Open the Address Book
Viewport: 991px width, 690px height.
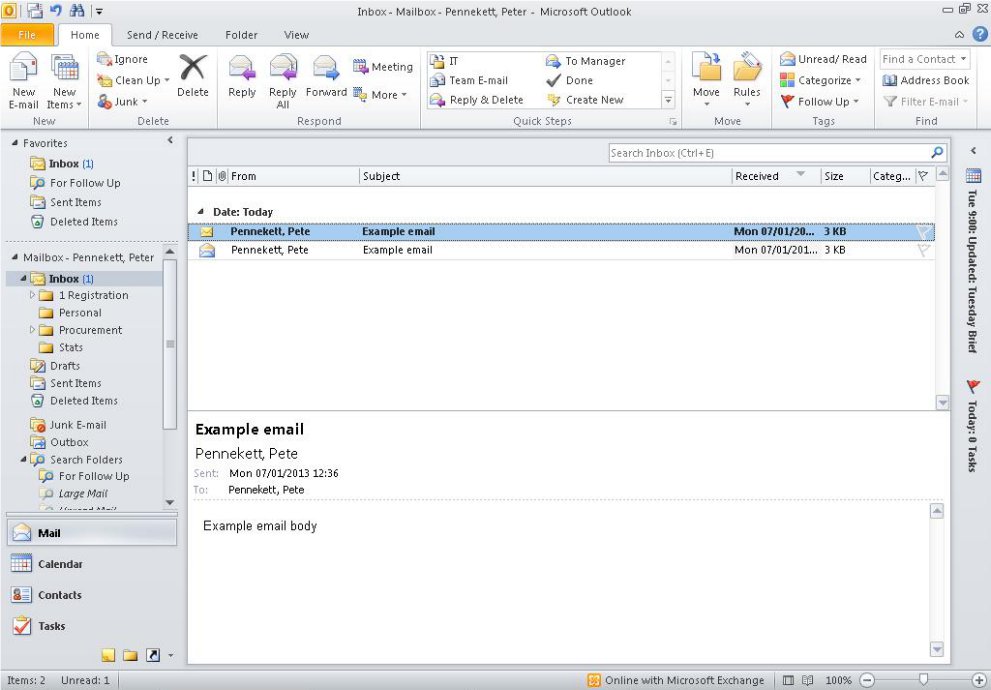(x=925, y=80)
